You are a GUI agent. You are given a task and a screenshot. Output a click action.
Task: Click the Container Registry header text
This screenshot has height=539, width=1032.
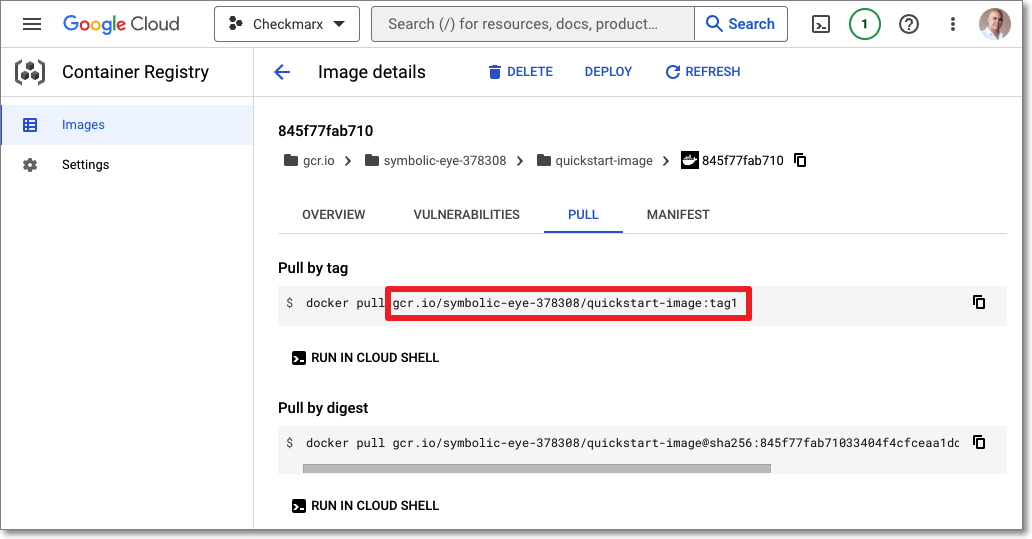(136, 72)
